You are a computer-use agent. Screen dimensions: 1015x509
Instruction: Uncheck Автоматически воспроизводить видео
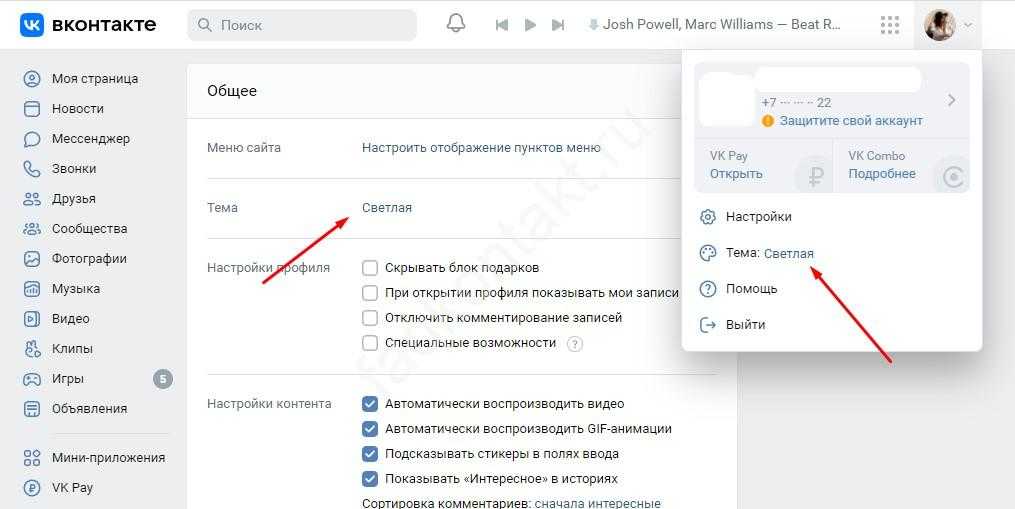[370, 404]
